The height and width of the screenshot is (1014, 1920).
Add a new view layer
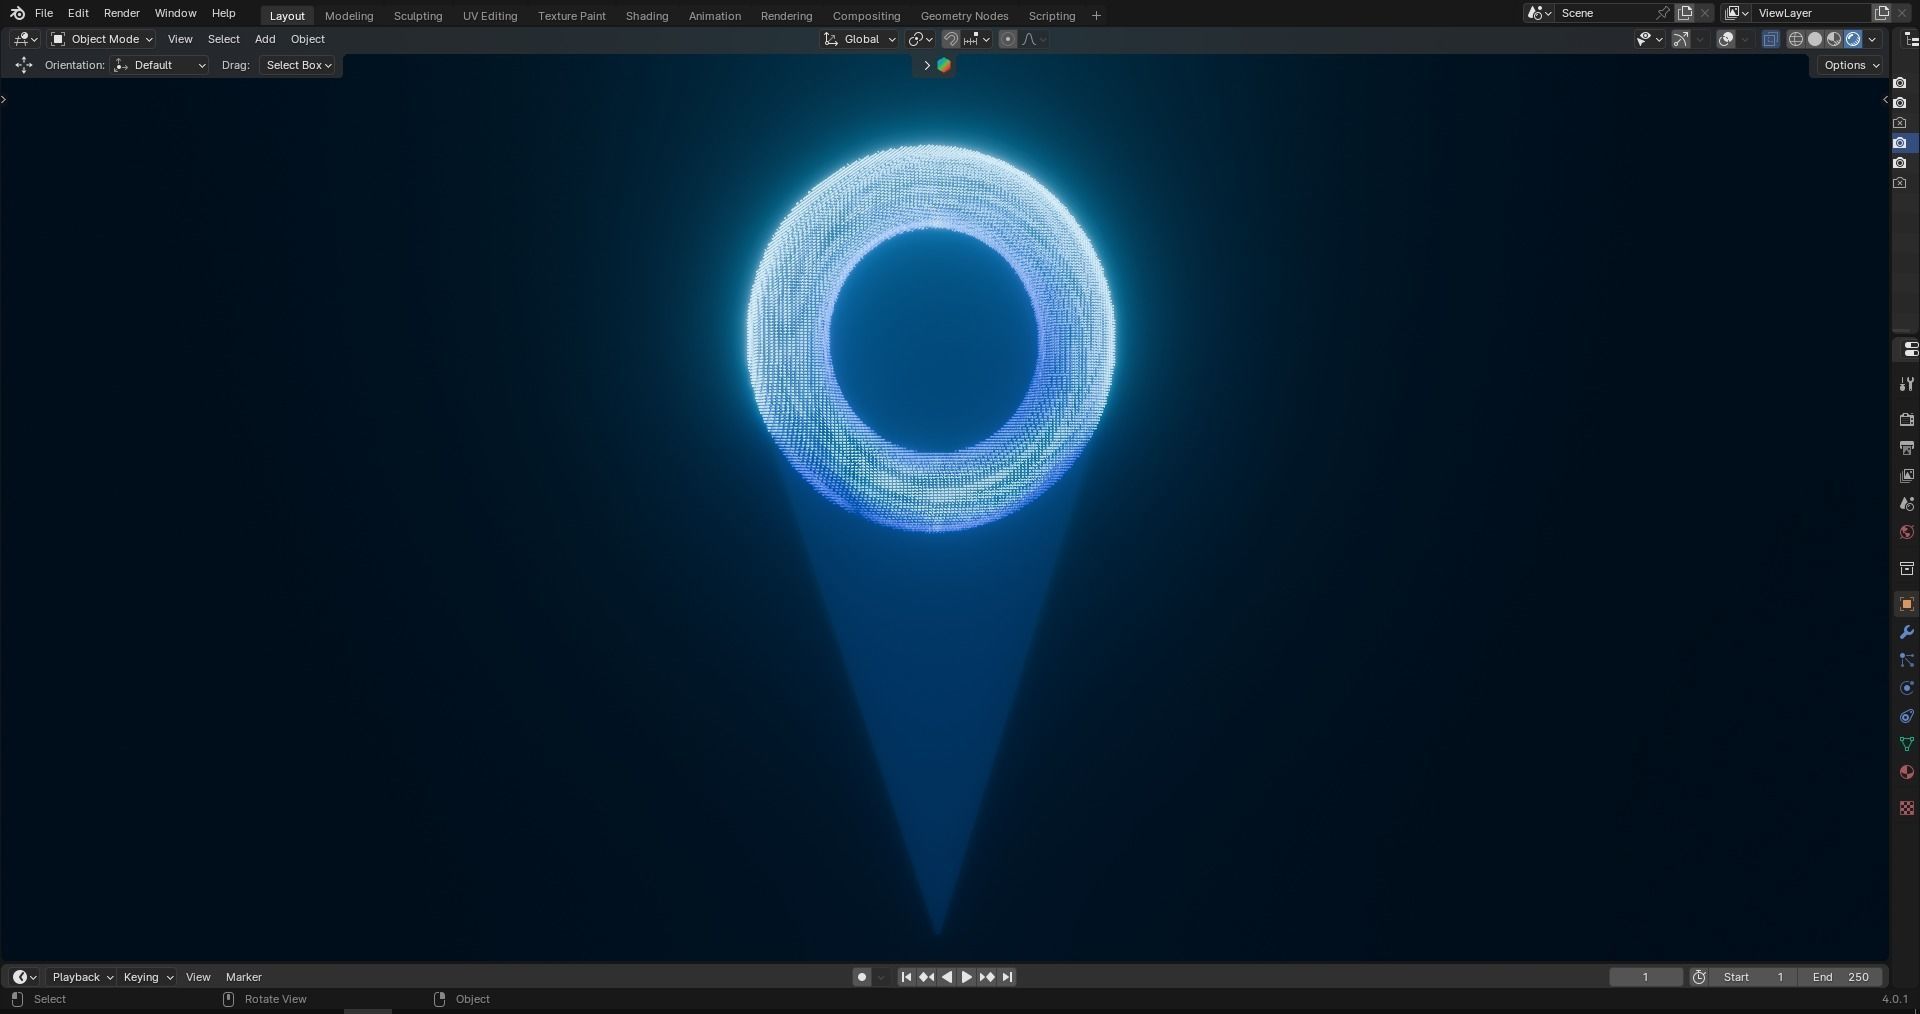click(x=1882, y=13)
